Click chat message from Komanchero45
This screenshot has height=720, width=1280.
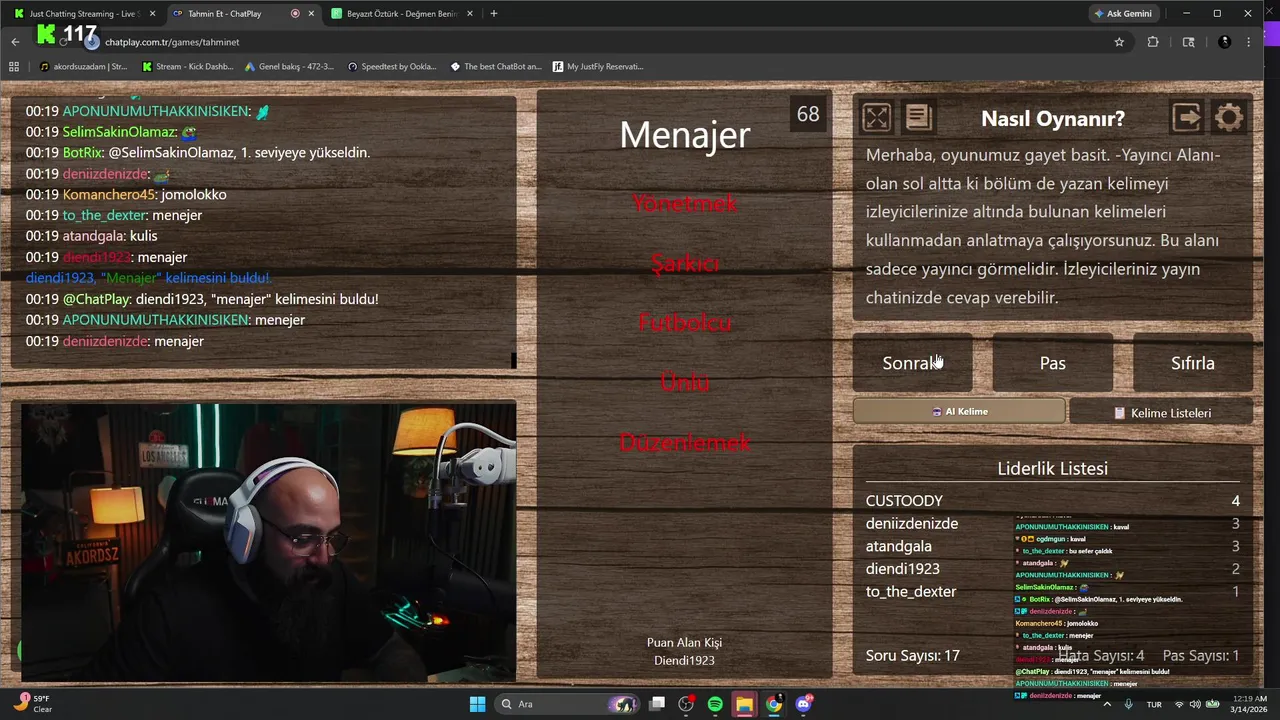click(126, 195)
